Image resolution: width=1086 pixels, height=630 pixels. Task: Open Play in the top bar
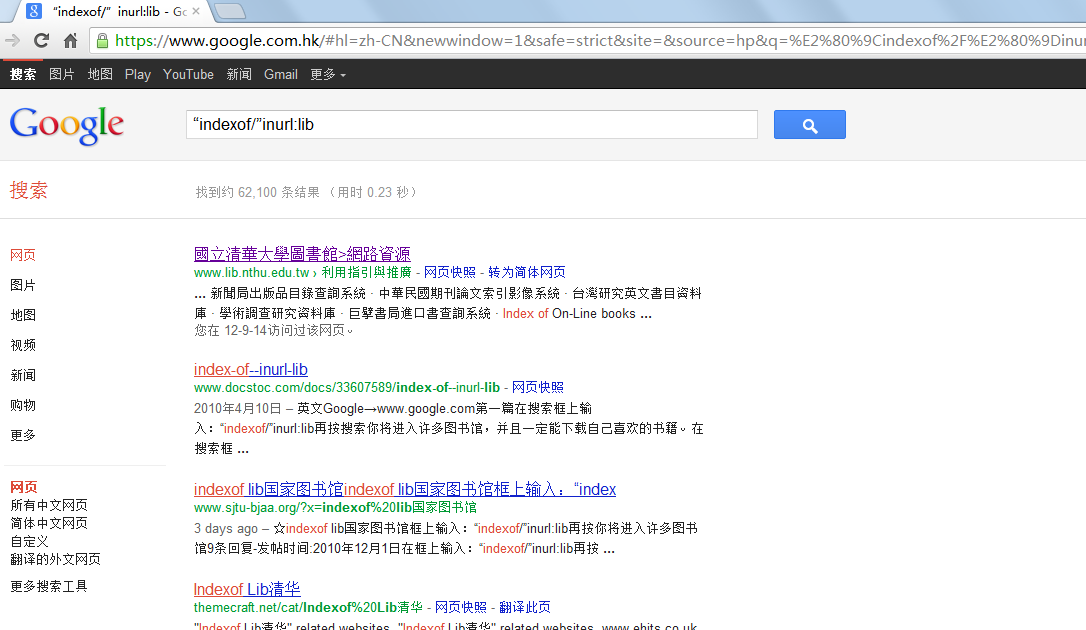point(138,74)
